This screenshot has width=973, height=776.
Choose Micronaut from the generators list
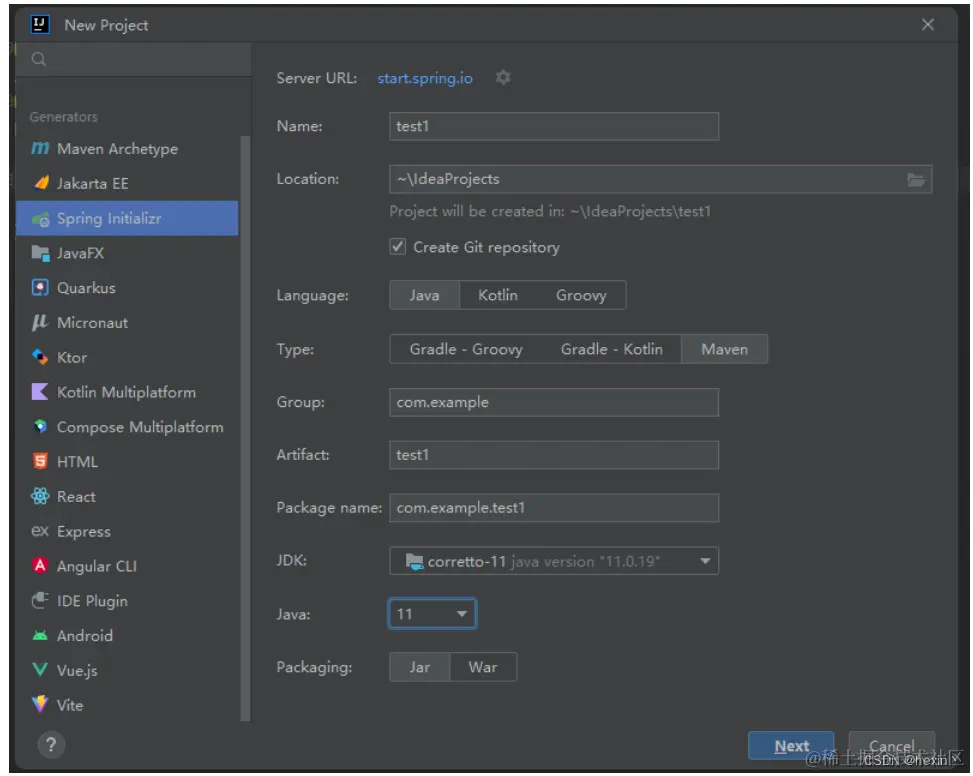(x=92, y=323)
